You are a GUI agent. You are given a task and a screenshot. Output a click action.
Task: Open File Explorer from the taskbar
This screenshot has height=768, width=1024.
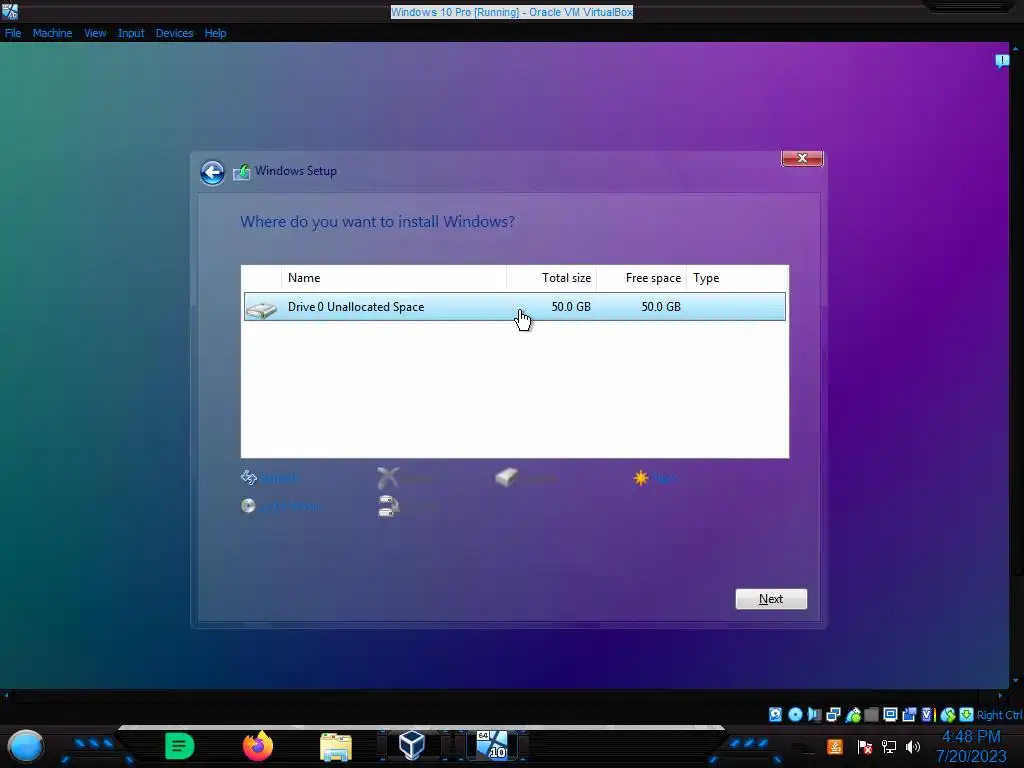(336, 746)
